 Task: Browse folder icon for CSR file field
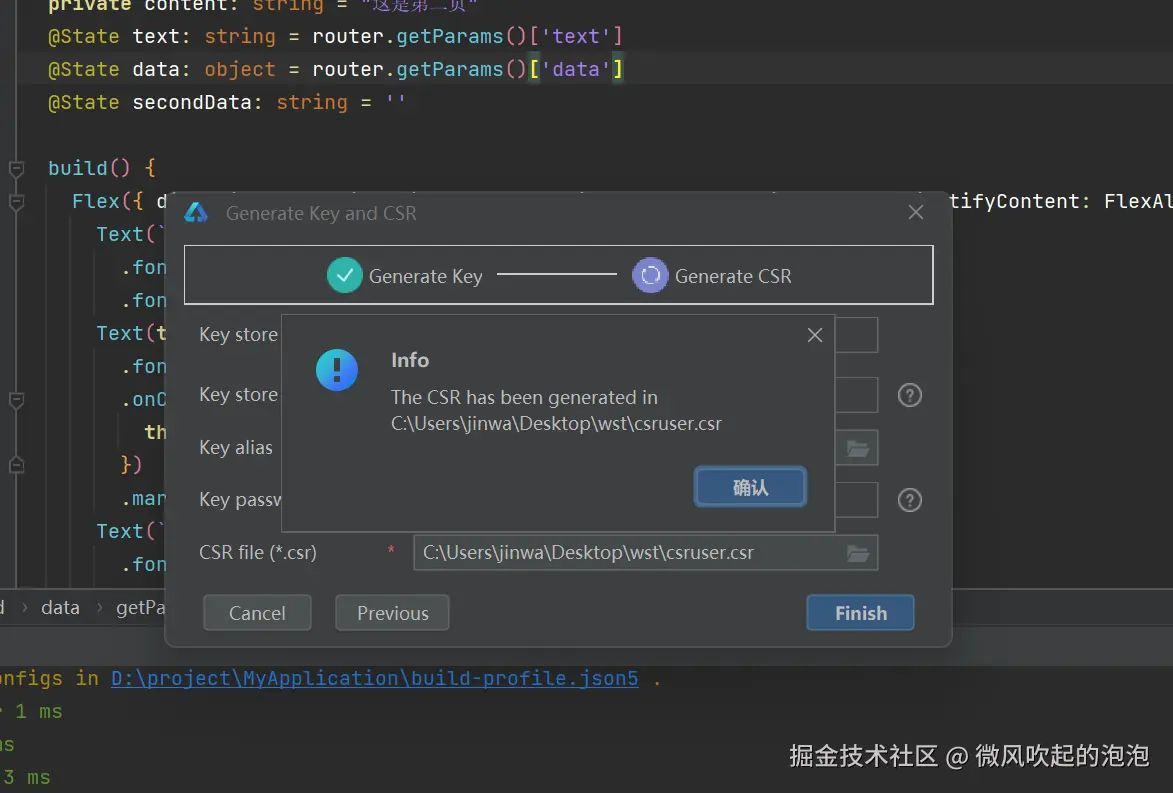858,554
